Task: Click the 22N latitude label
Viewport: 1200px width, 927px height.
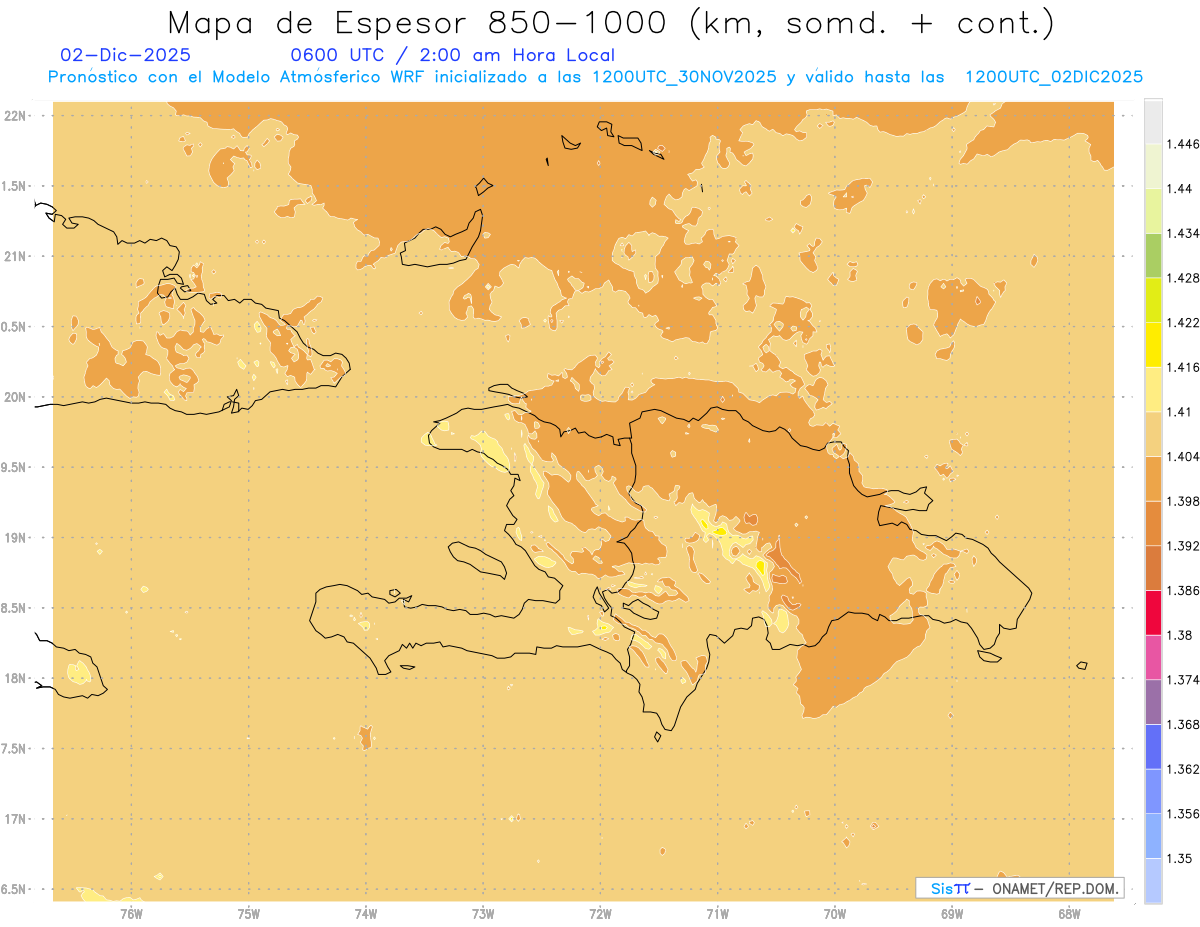Action: (x=15, y=116)
